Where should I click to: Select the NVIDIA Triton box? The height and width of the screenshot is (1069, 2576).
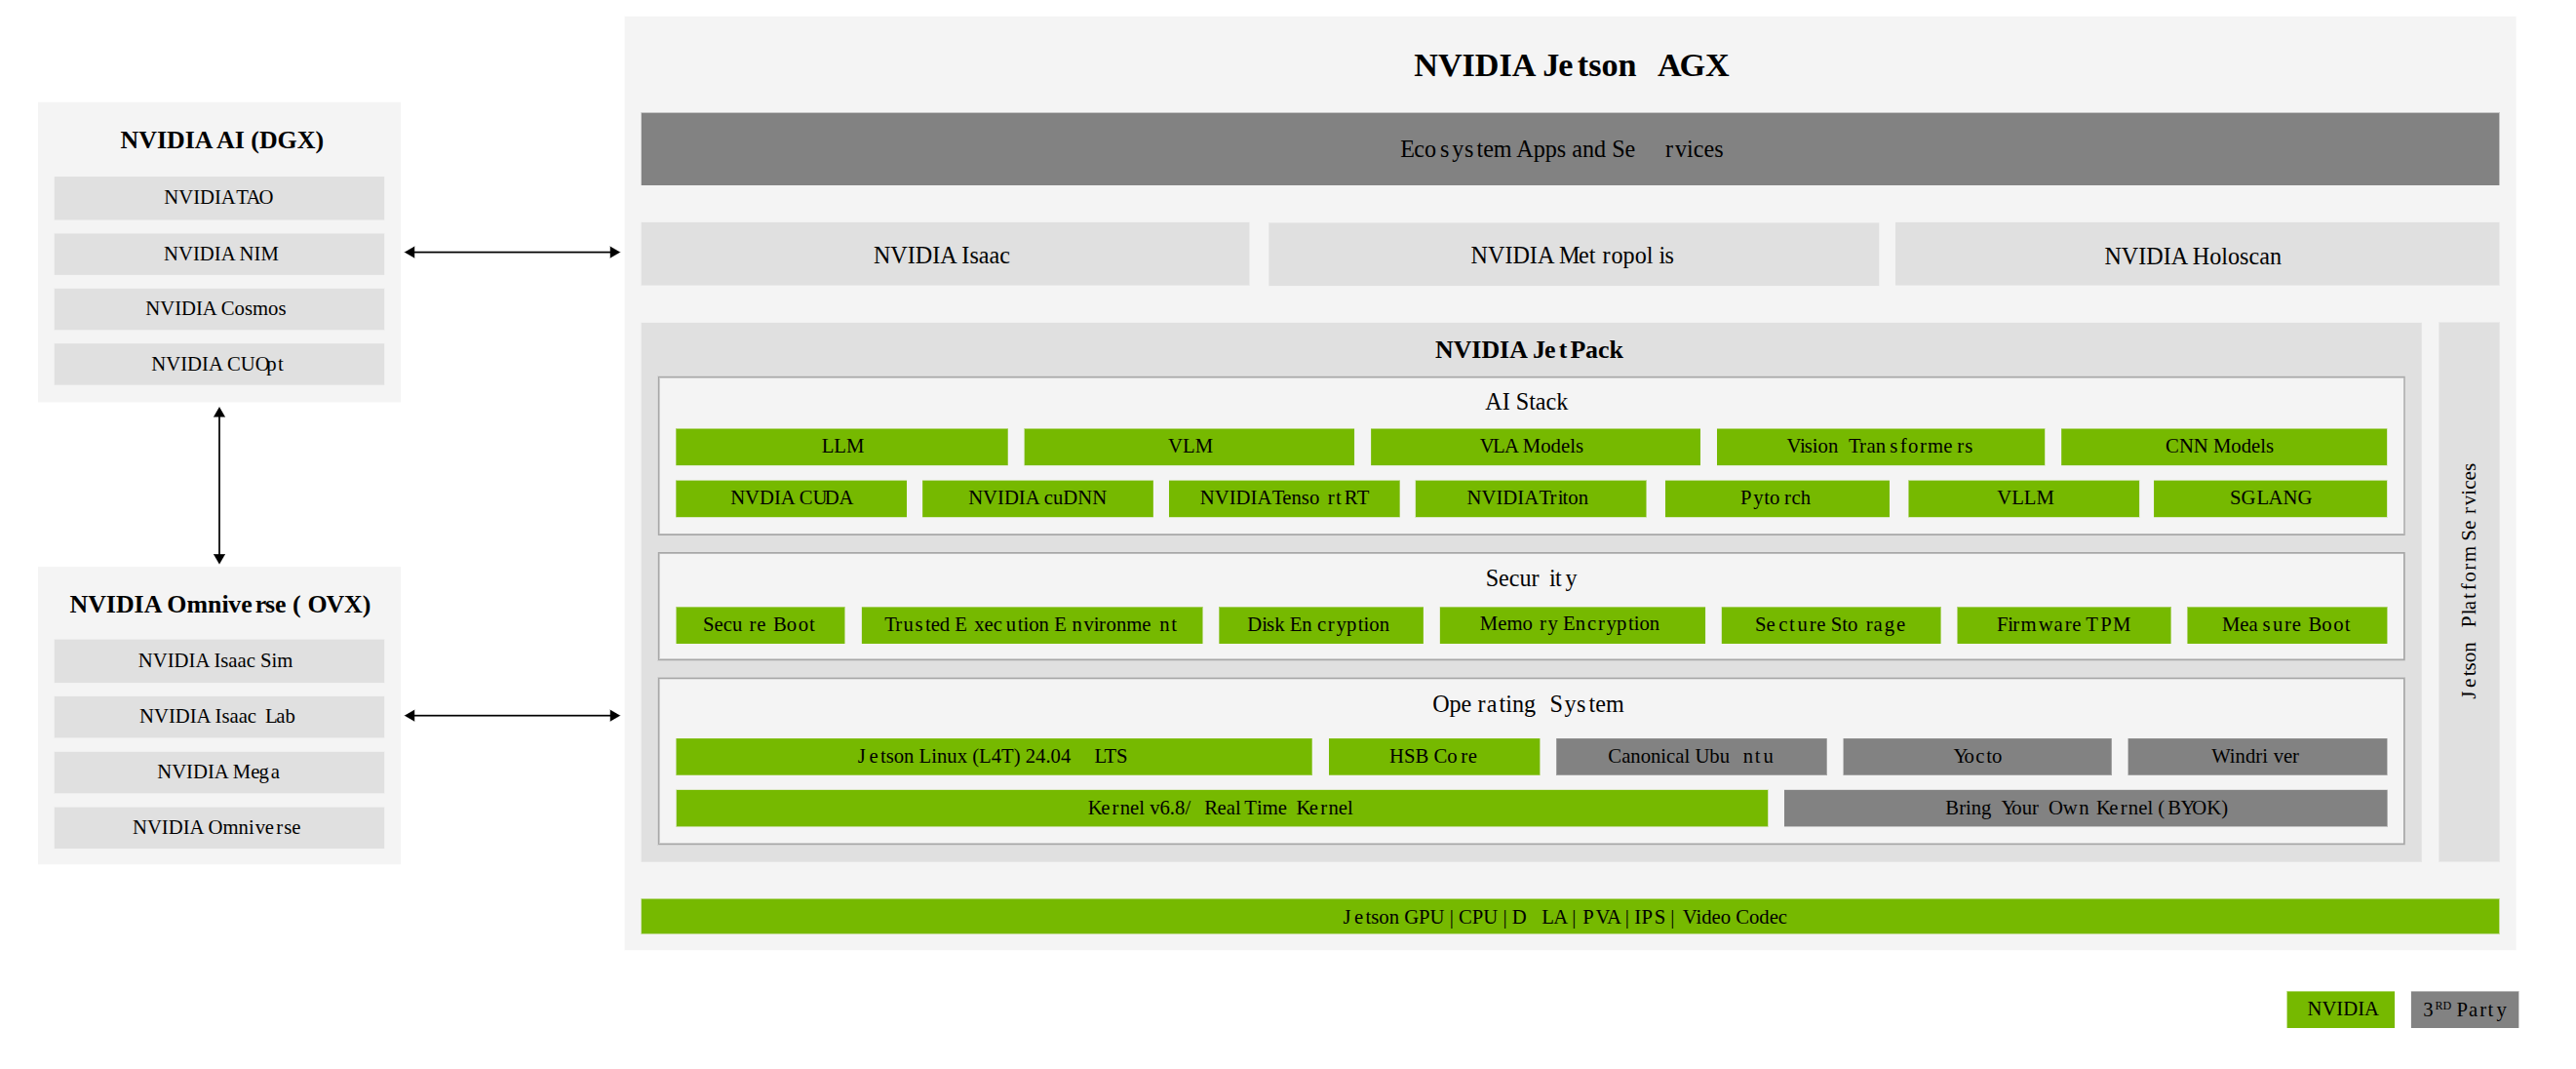click(x=1530, y=499)
